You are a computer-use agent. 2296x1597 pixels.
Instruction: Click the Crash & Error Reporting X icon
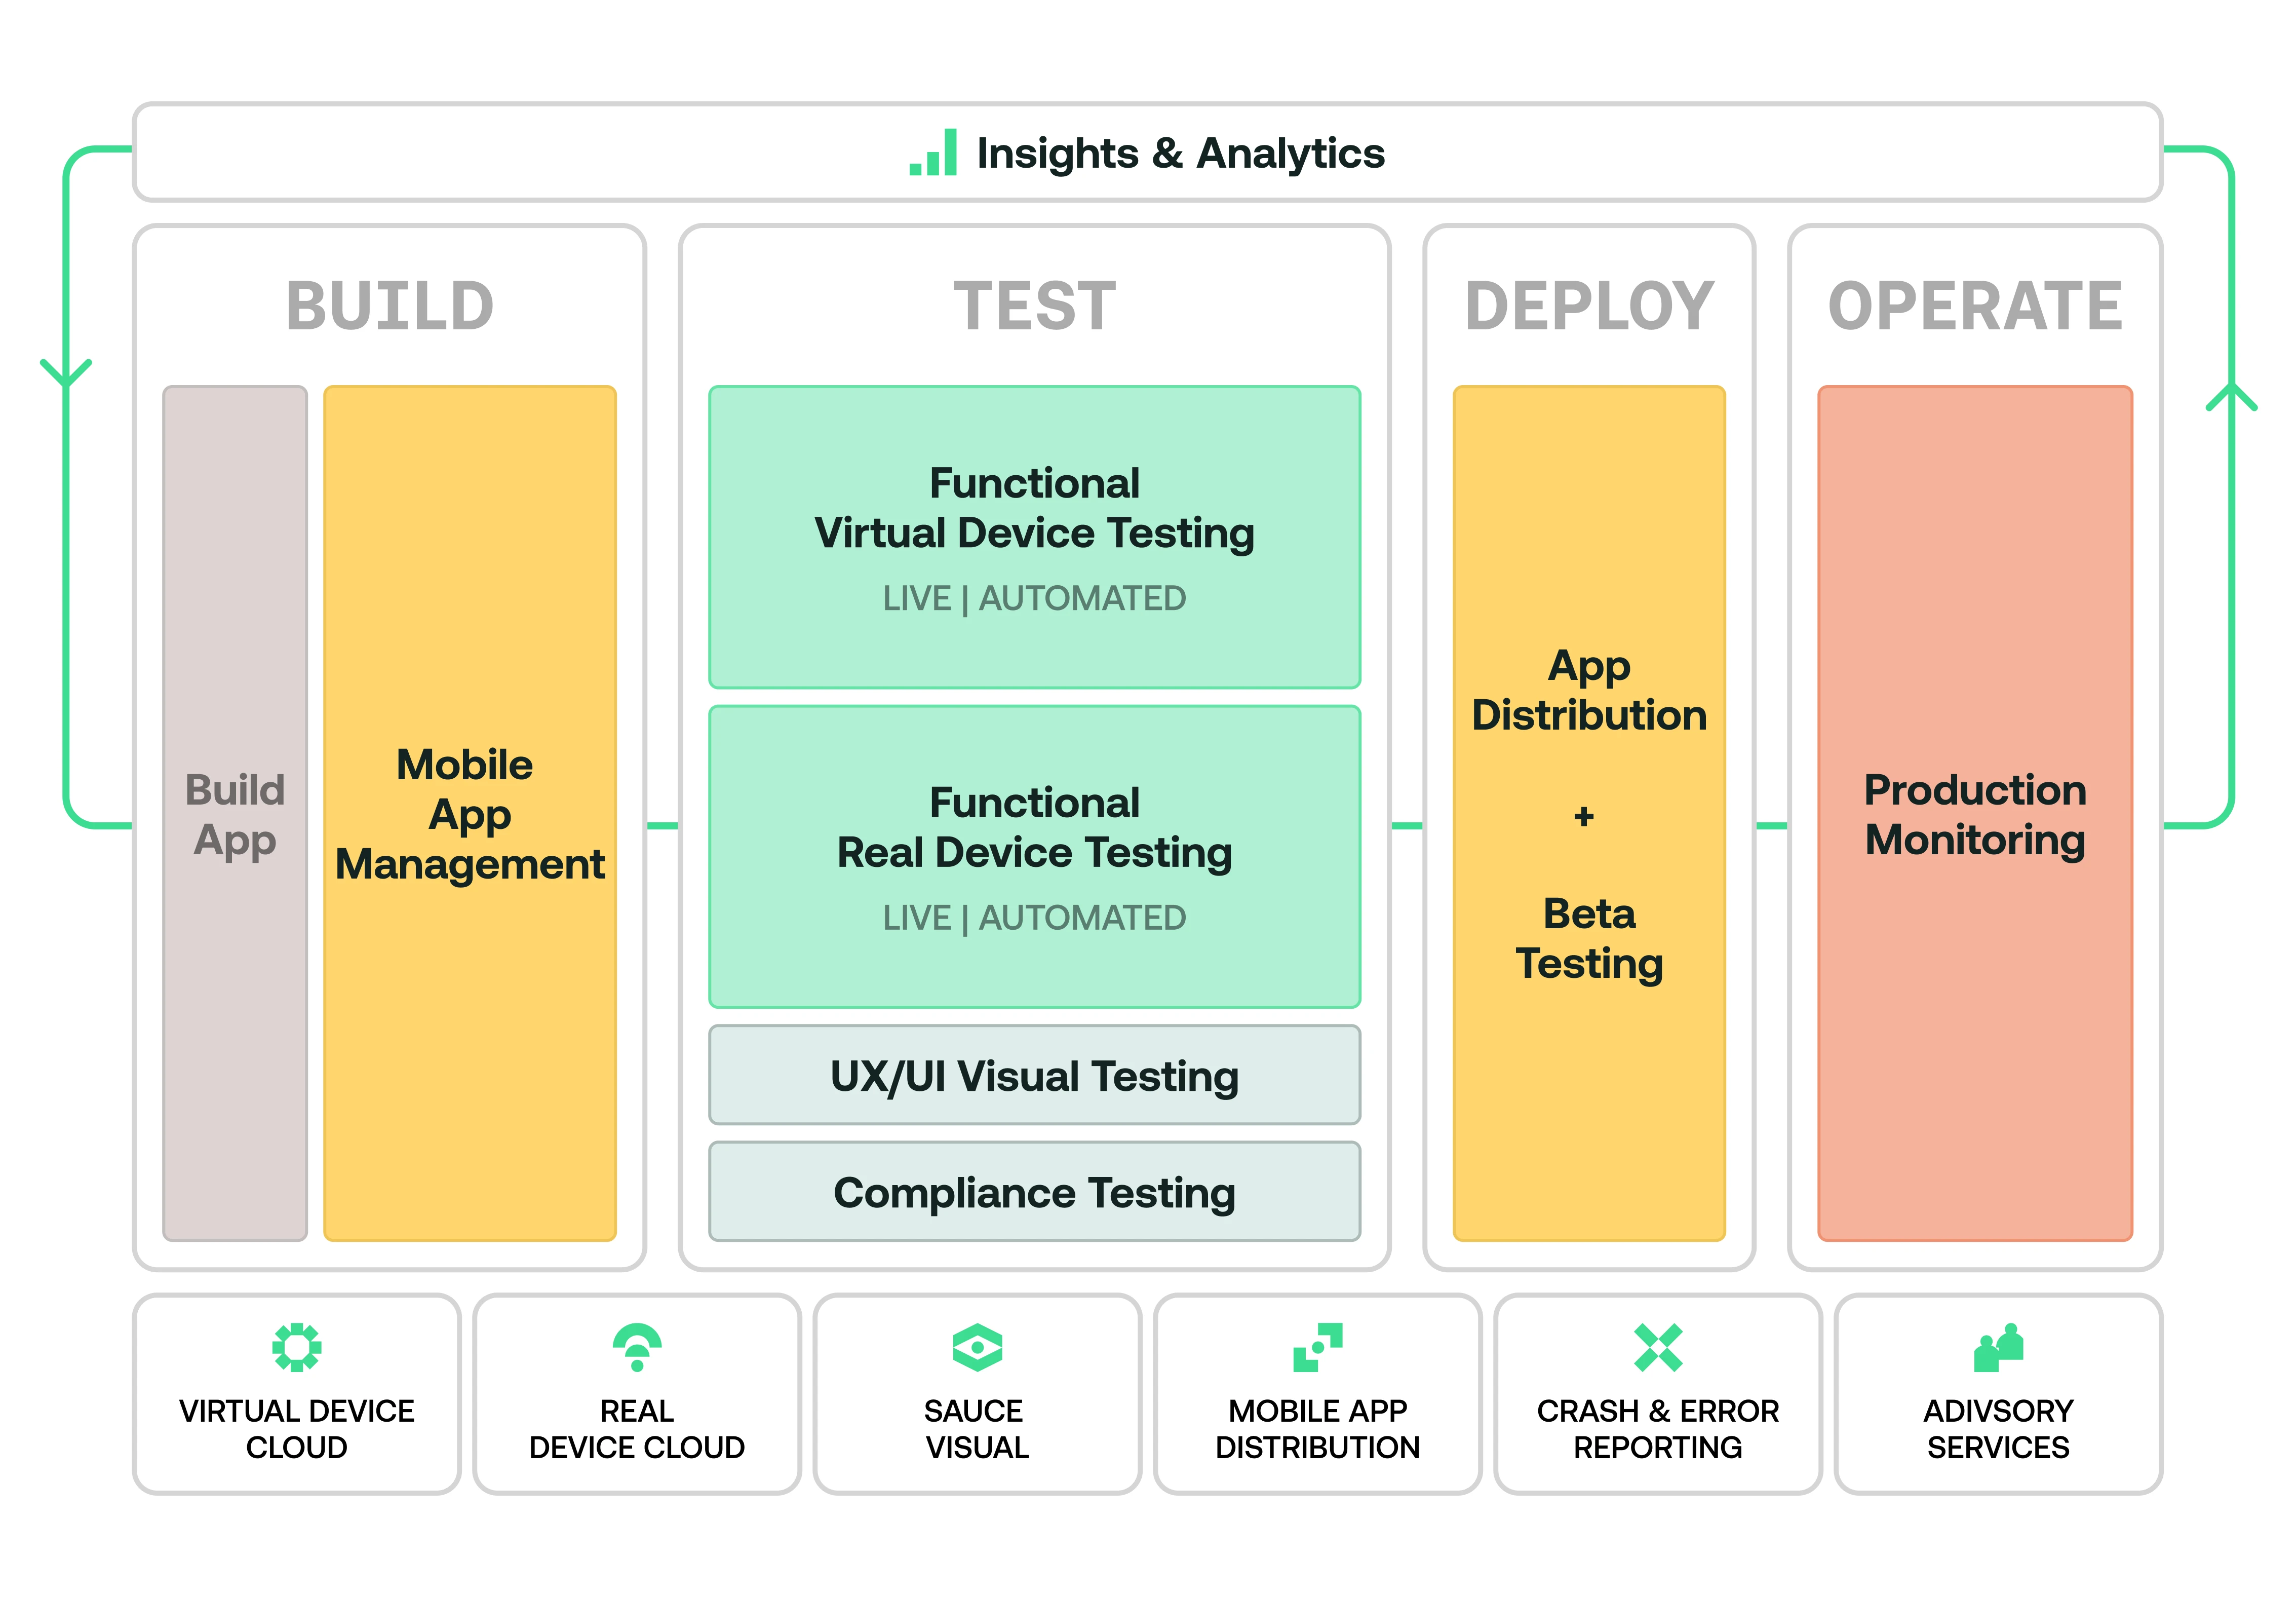pos(1657,1347)
